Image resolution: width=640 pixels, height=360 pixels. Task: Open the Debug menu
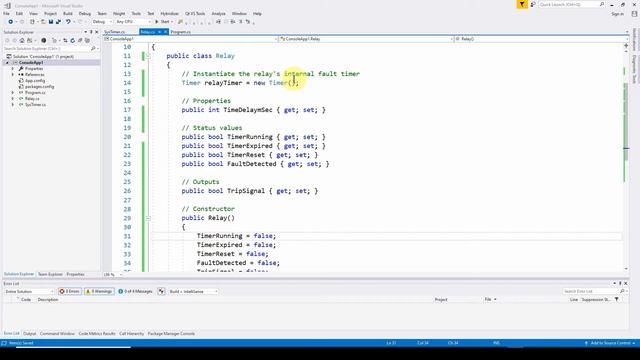coord(85,13)
